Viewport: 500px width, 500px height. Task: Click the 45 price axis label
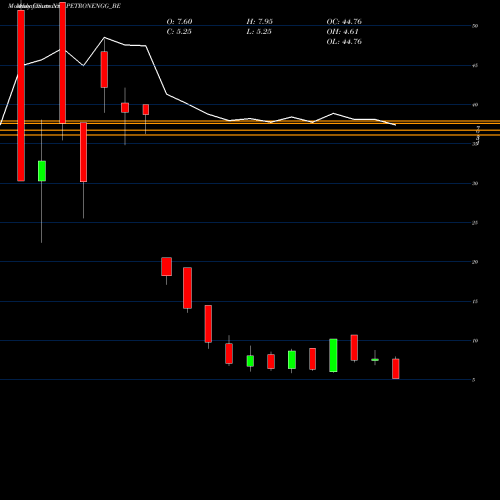click(475, 65)
